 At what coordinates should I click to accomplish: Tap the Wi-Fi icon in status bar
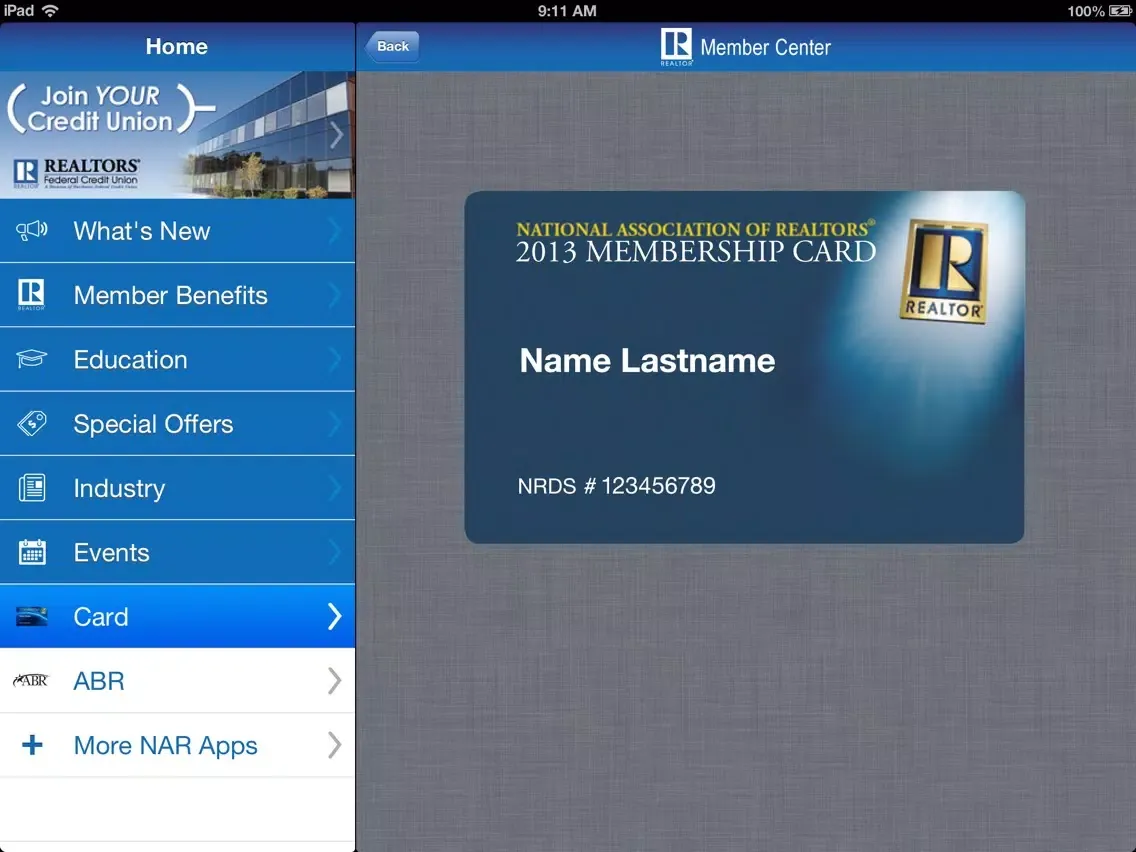[x=50, y=10]
